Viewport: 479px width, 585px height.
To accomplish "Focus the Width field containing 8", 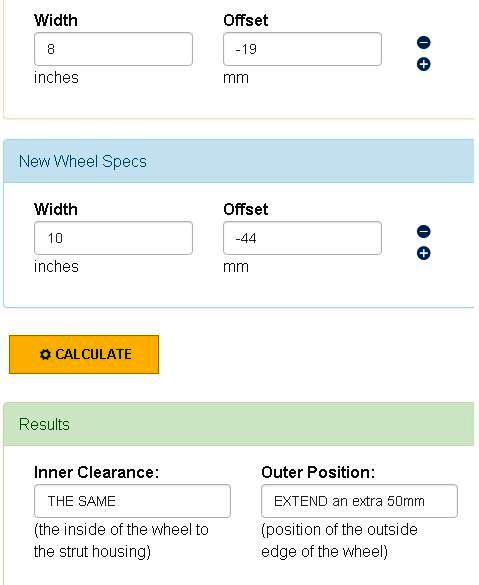I will pyautogui.click(x=113, y=49).
